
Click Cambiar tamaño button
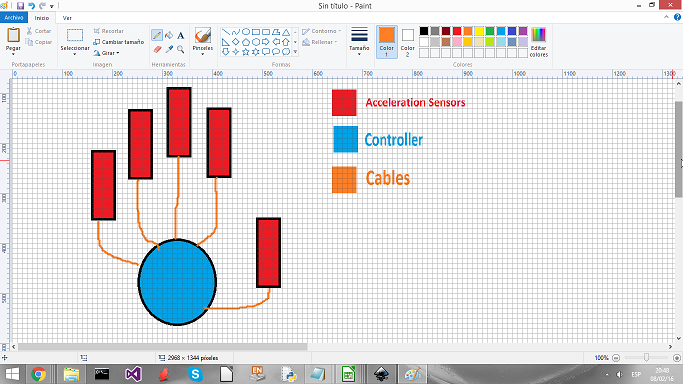[x=118, y=42]
